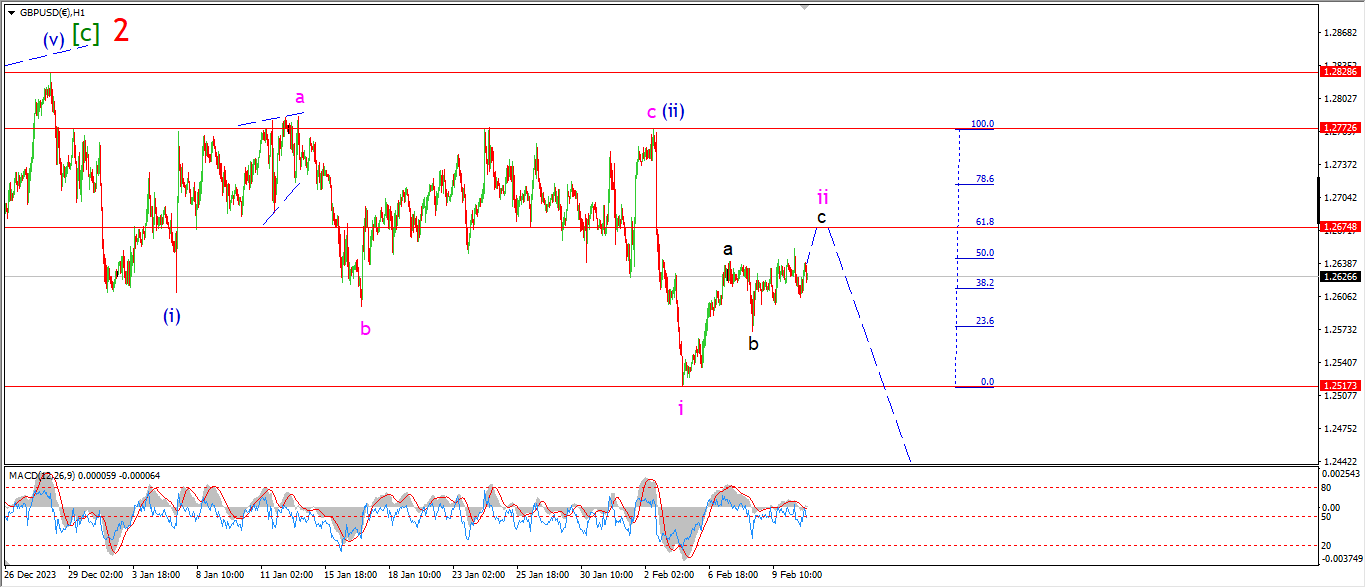
Task: Click the current price 1.26266 black label
Action: [1339, 276]
